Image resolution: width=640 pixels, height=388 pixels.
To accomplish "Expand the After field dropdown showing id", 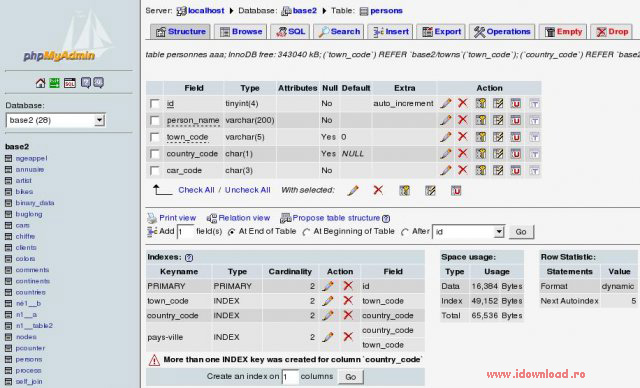I will click(469, 232).
